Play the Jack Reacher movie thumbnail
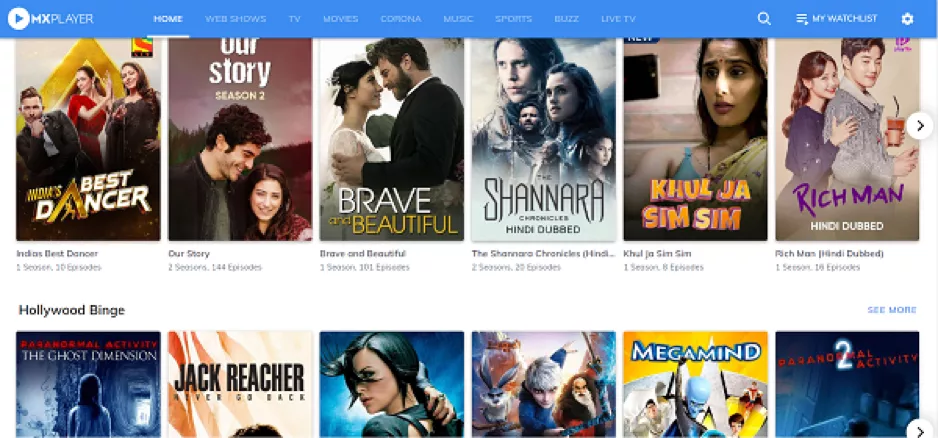Screen dimensions: 938x438 point(240,385)
